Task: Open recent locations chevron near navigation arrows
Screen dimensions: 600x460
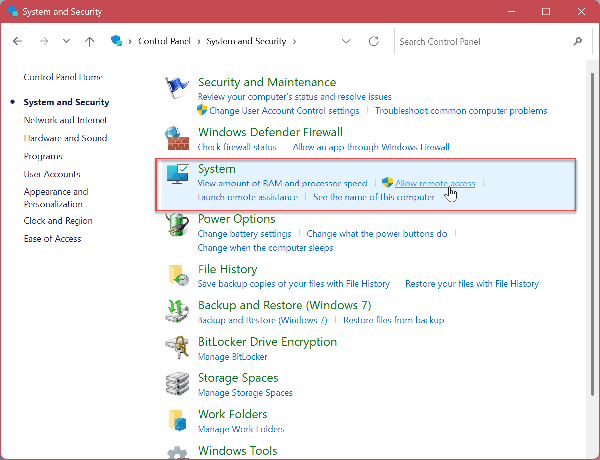Action: point(66,42)
